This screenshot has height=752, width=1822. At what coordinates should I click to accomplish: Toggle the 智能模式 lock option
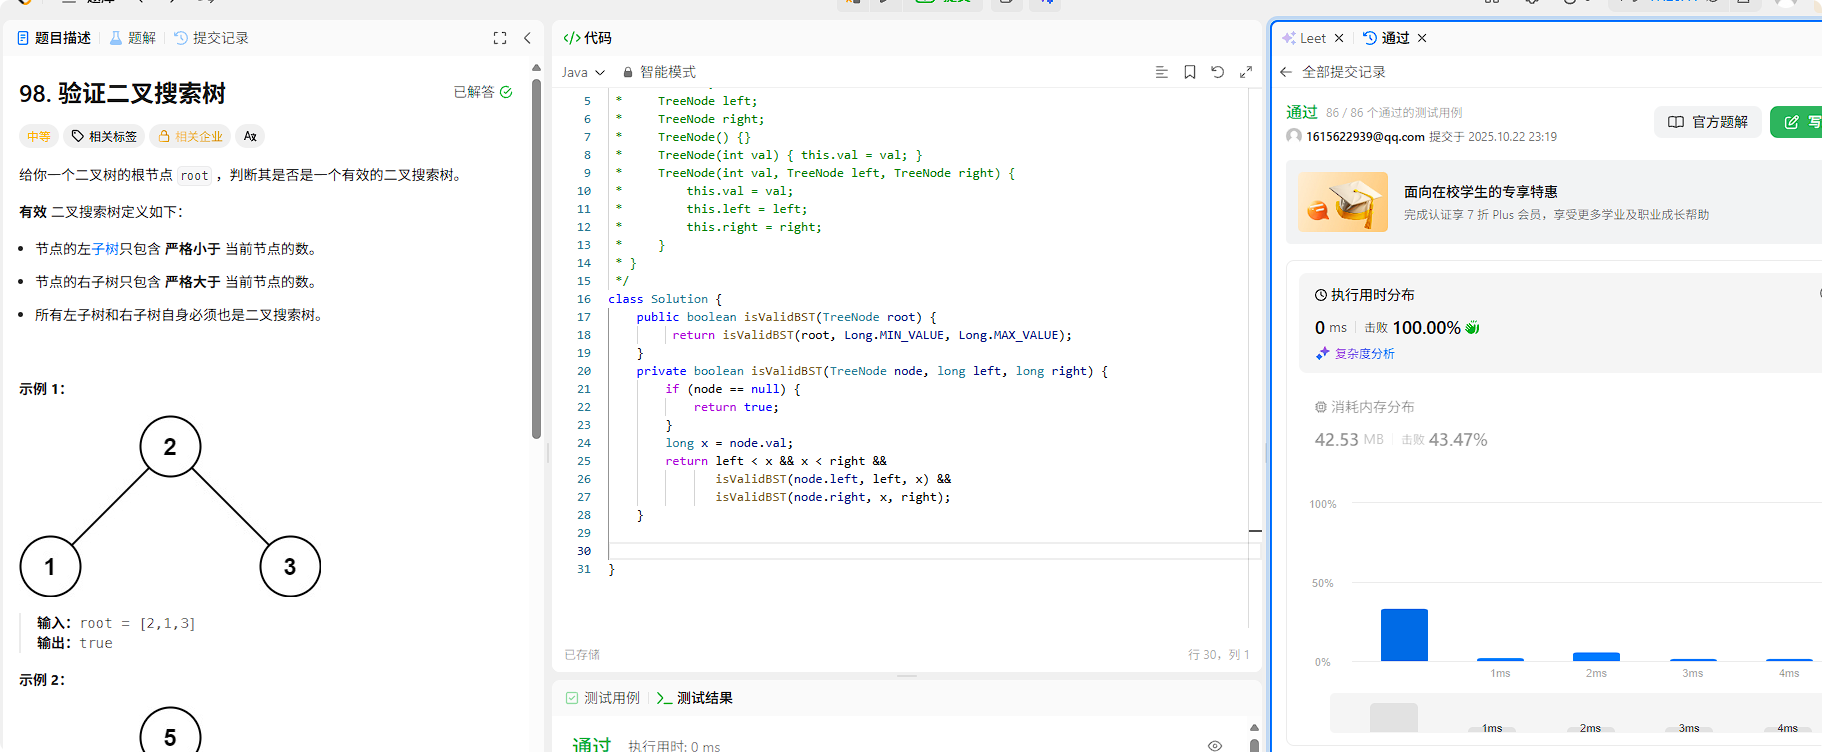pos(659,72)
